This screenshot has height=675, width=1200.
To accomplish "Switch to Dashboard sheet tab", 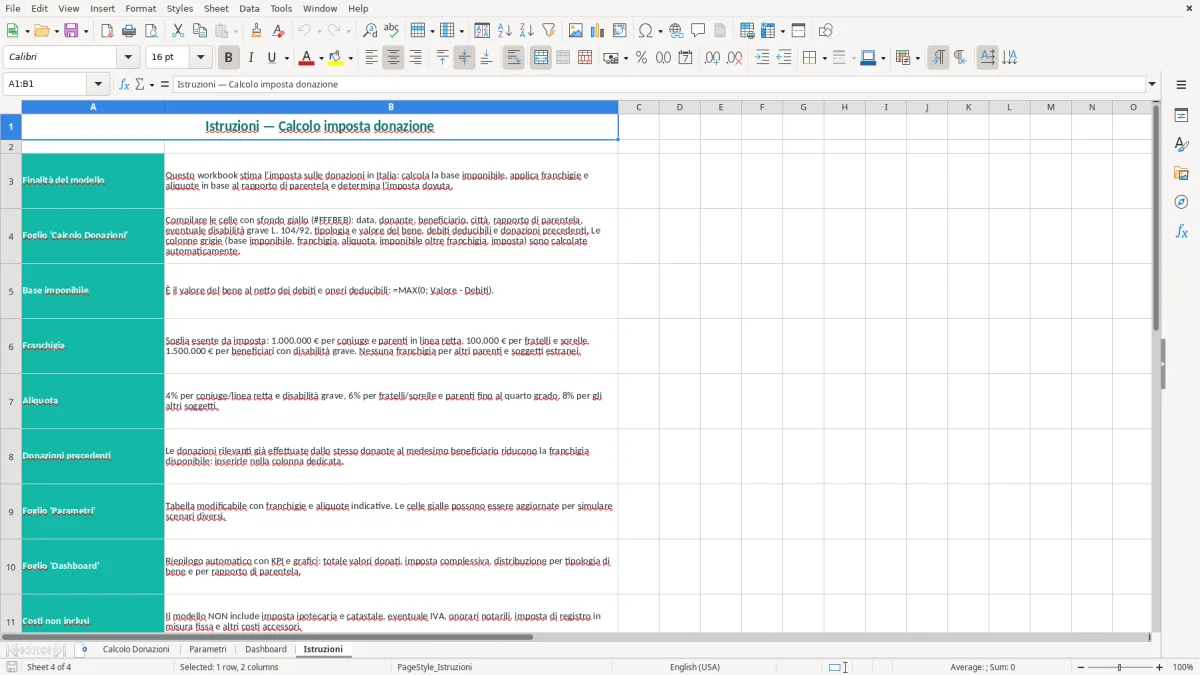I will tap(266, 649).
